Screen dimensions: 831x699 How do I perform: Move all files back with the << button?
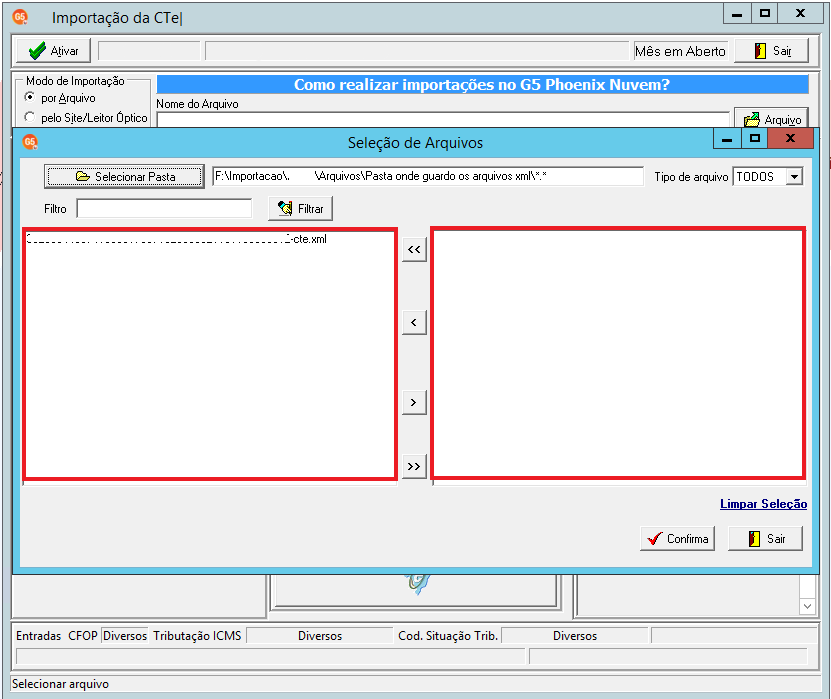pyautogui.click(x=414, y=249)
